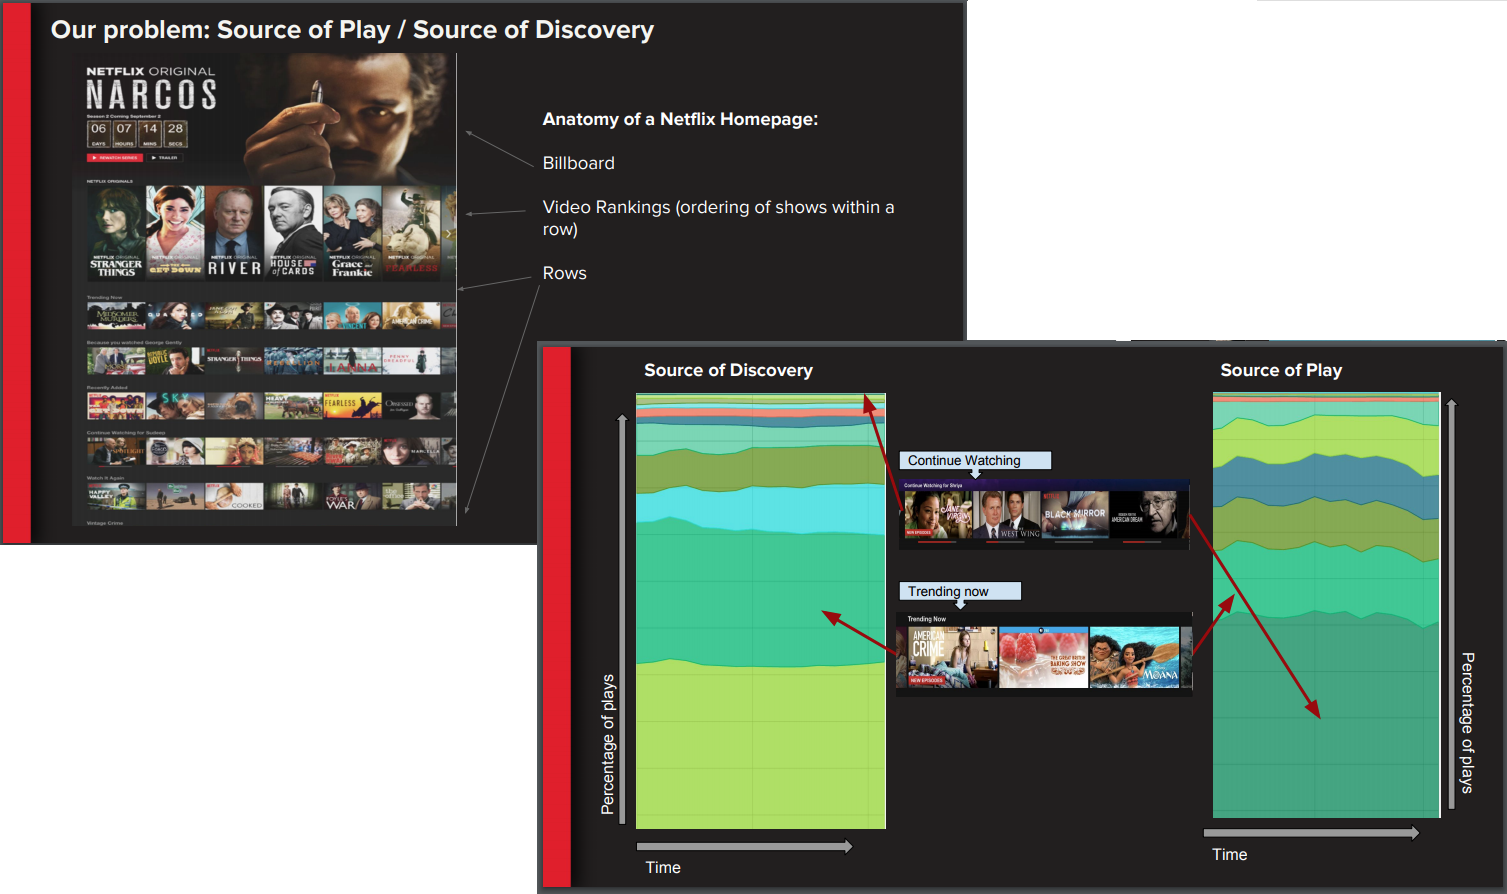Open American Crime in the Netflix homepage Trending row
The image size is (1507, 894).
(411, 316)
